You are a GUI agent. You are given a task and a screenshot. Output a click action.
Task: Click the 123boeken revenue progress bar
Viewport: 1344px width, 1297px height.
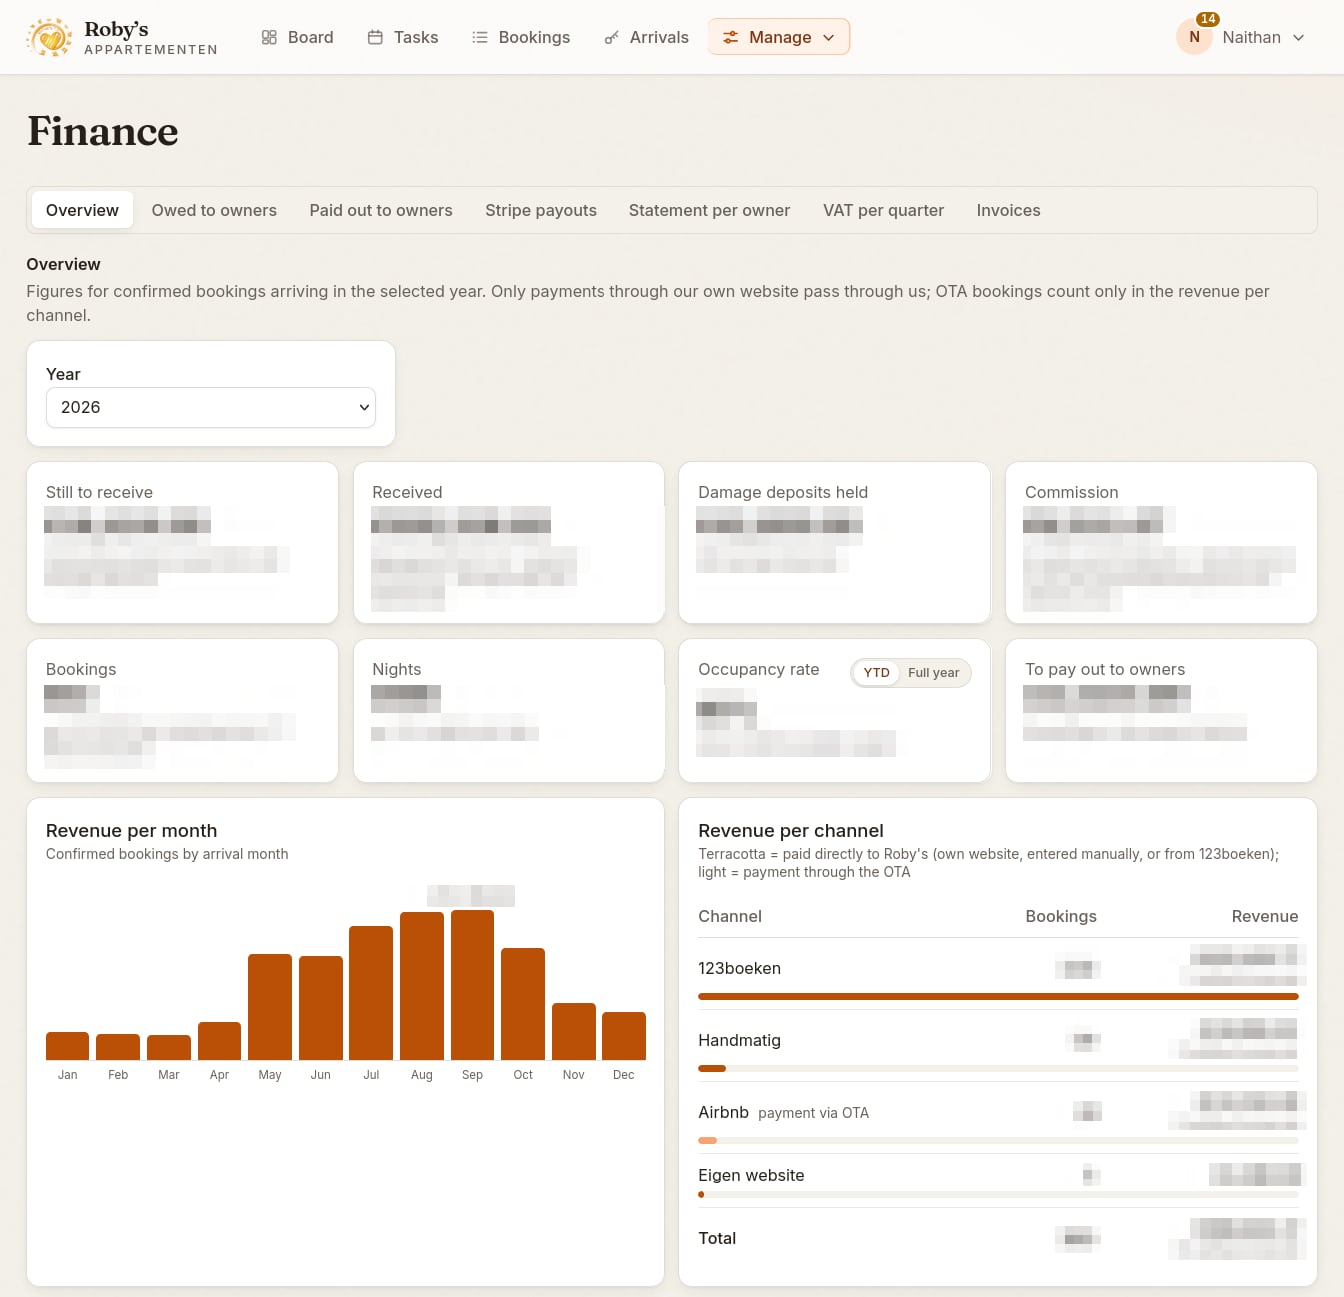pyautogui.click(x=998, y=997)
